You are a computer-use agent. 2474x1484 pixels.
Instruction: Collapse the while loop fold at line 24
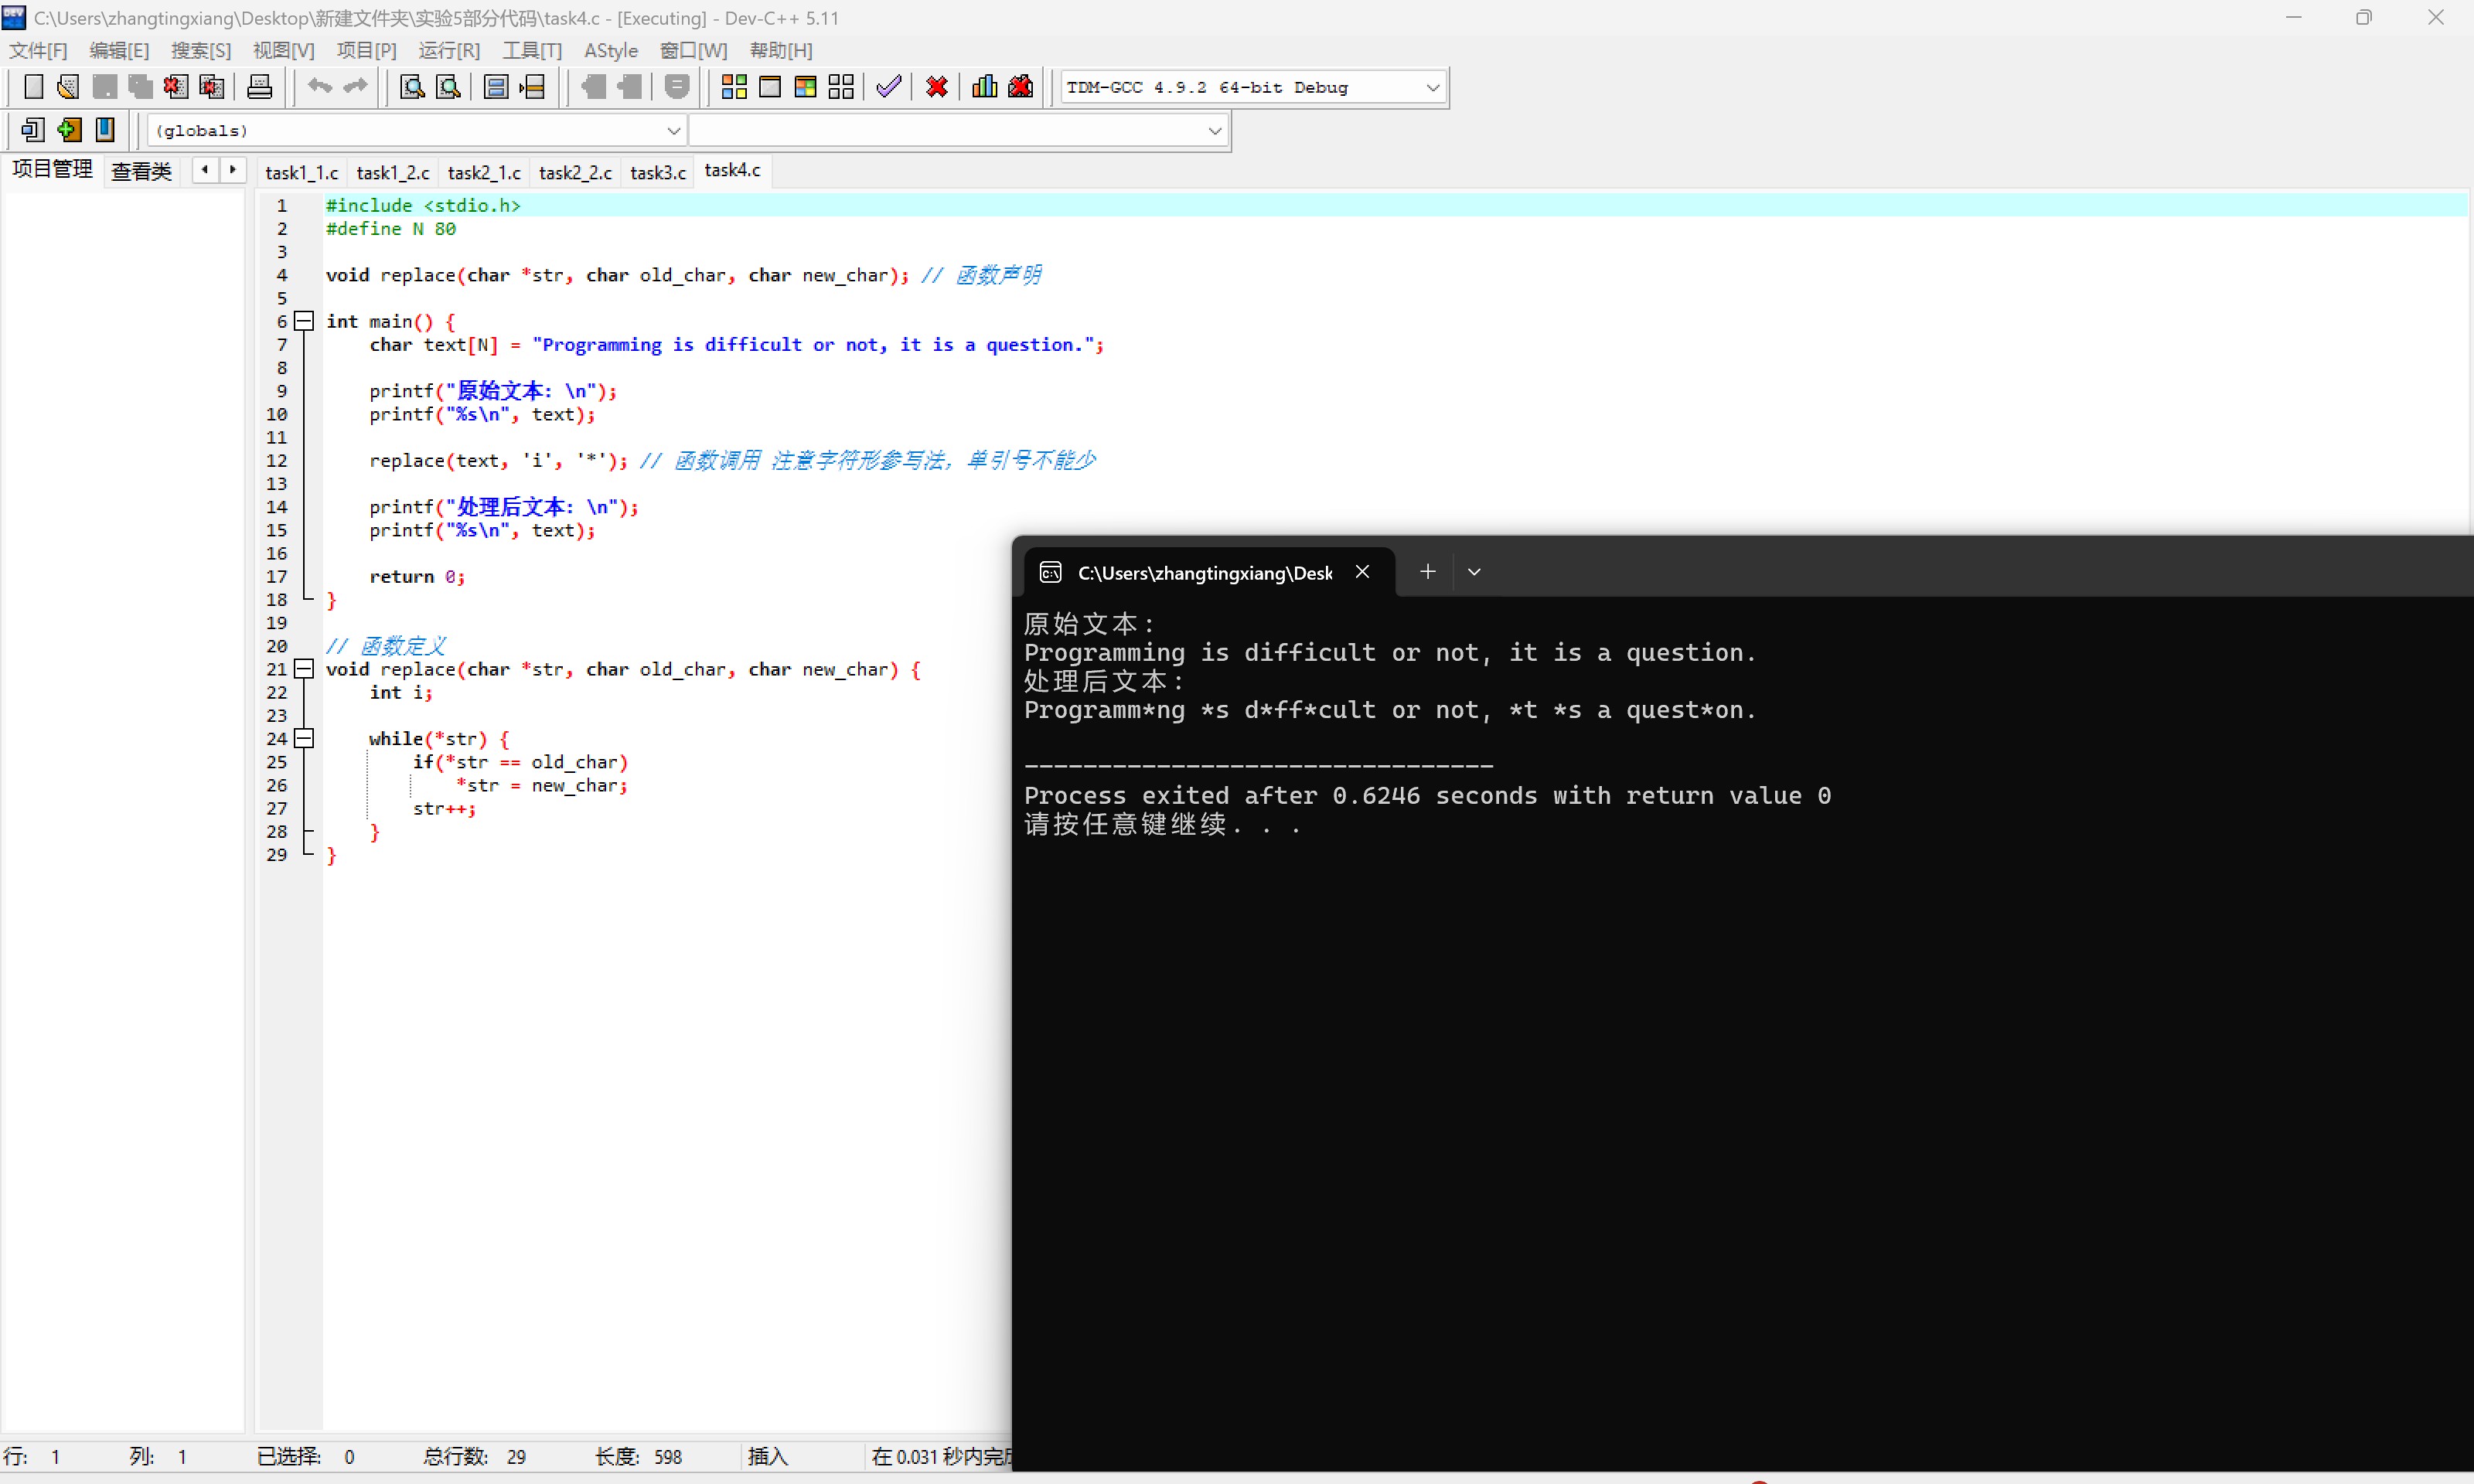[304, 739]
